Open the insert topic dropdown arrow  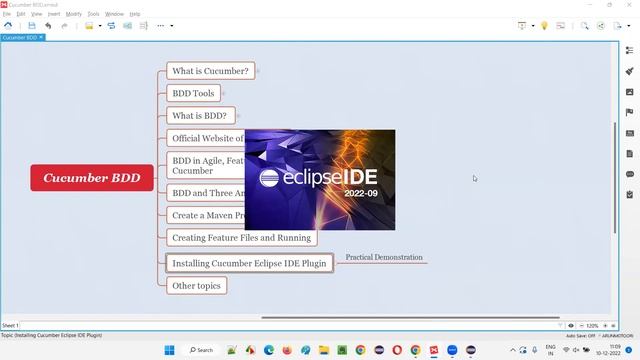(100, 26)
